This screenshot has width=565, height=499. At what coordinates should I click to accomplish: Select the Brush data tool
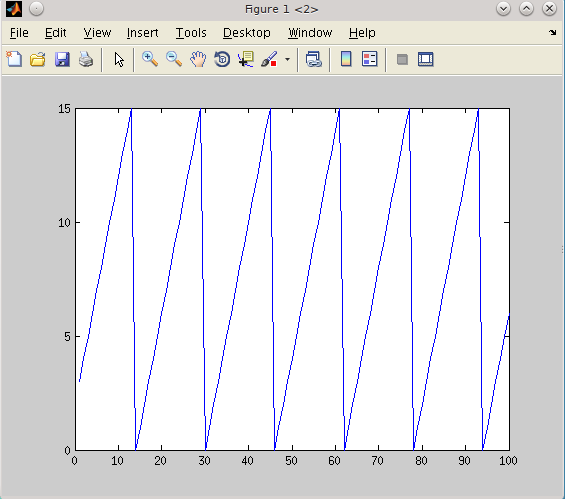tap(270, 59)
